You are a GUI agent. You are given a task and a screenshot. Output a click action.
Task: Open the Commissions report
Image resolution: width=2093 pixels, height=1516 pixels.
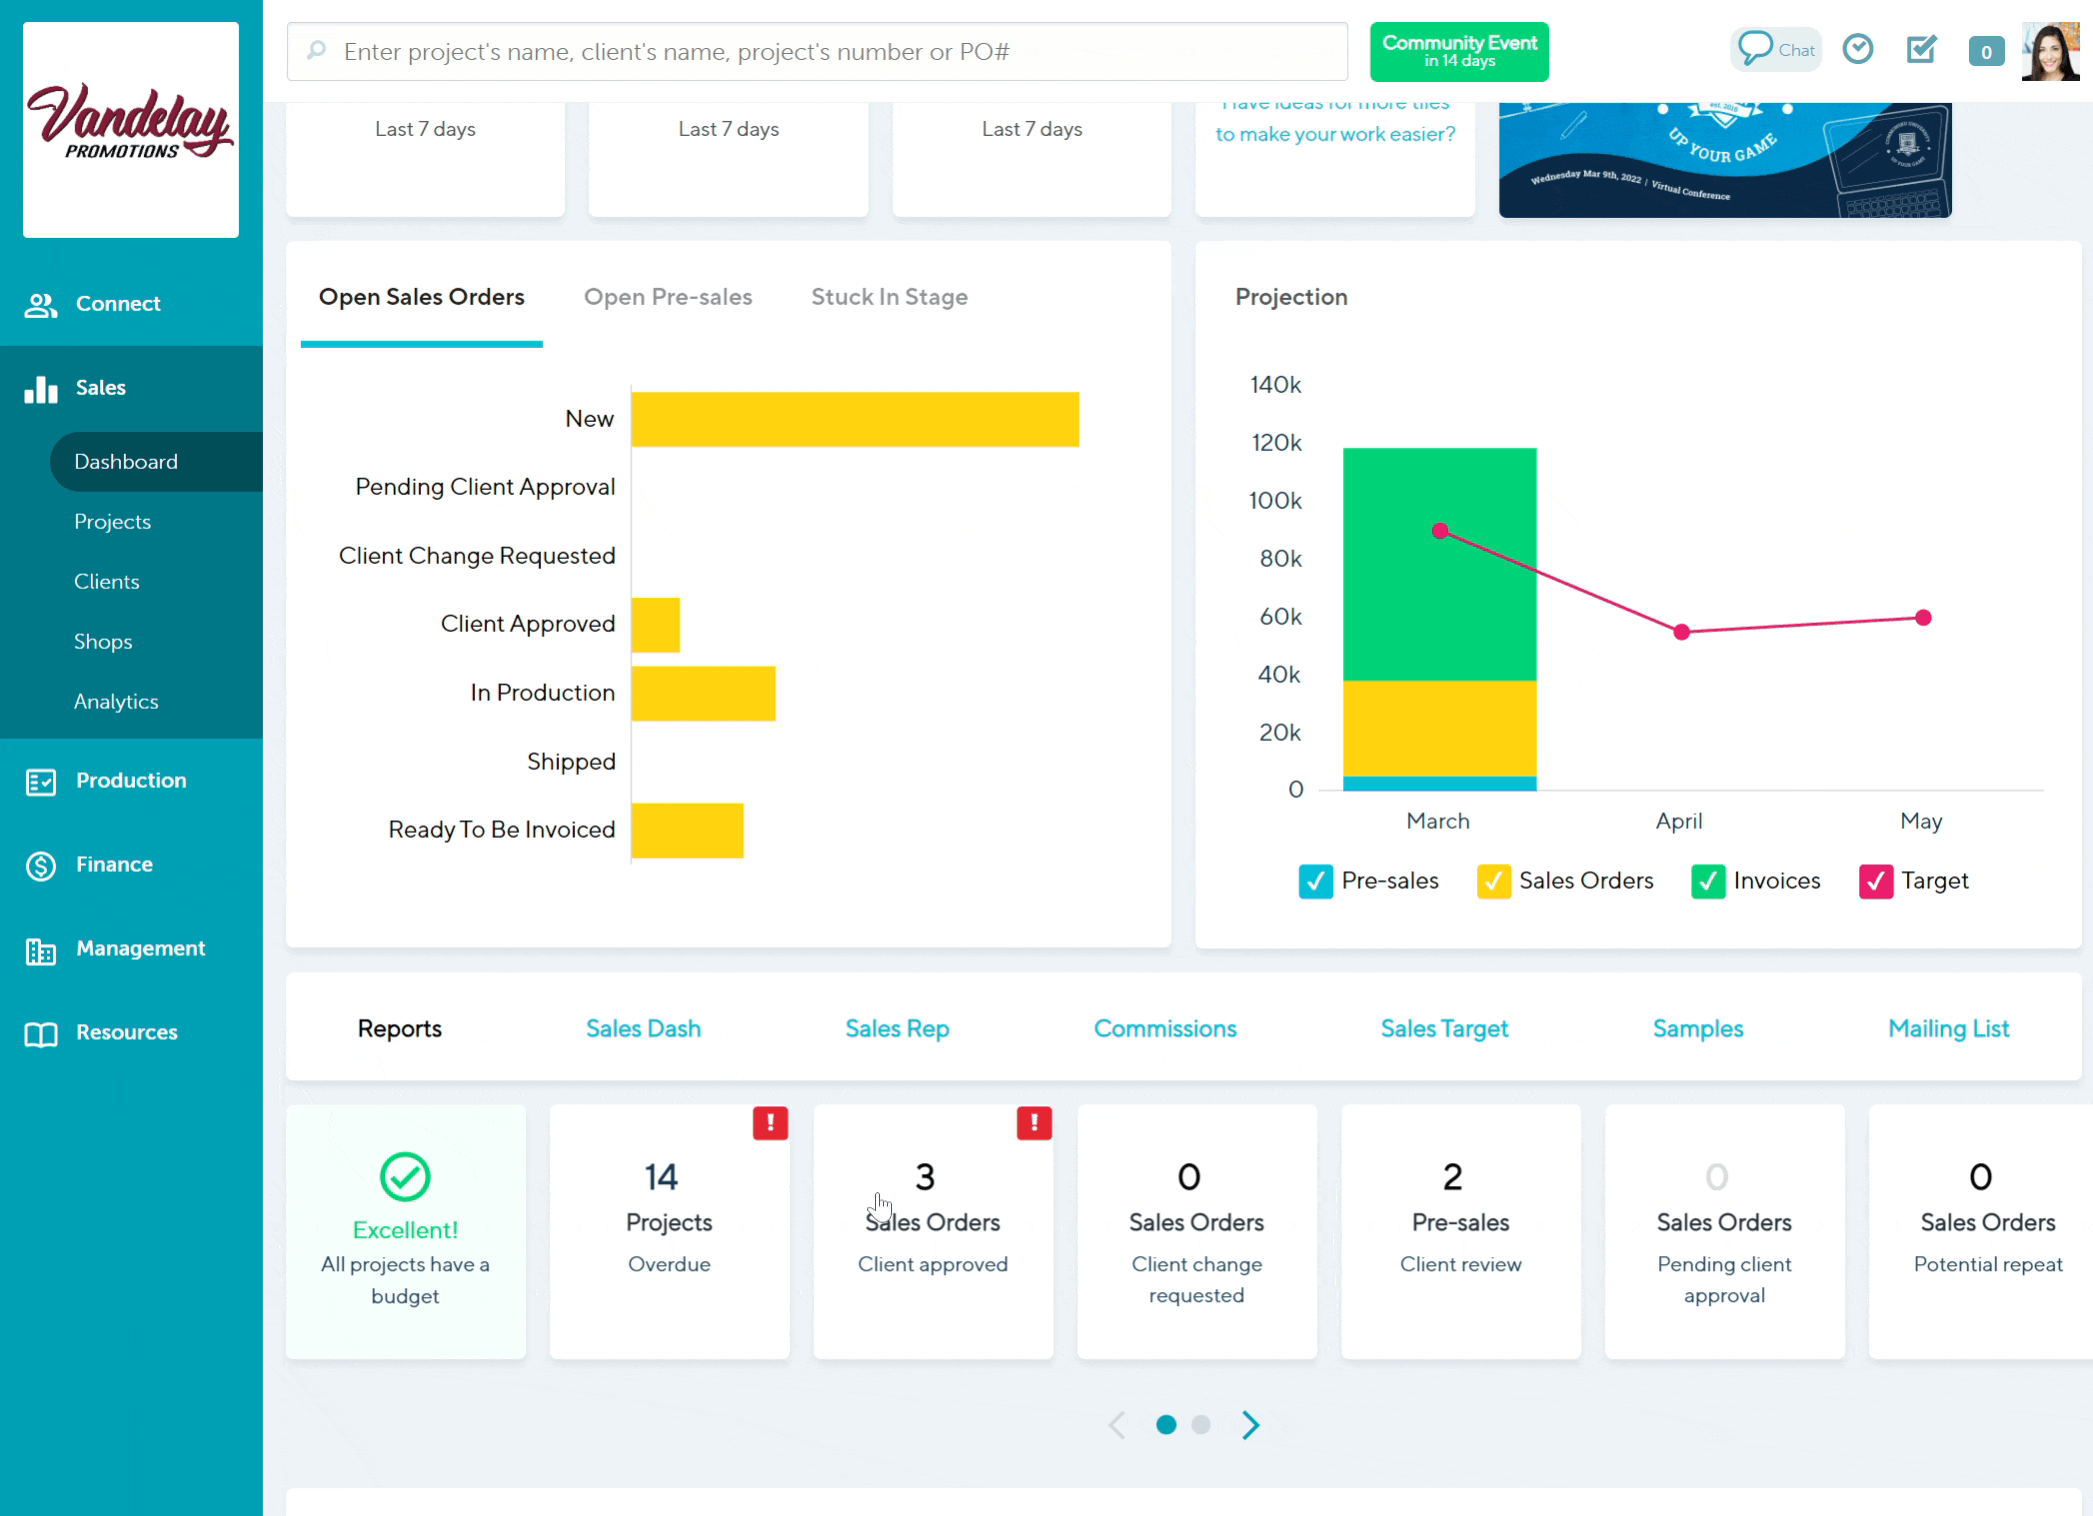tap(1165, 1028)
